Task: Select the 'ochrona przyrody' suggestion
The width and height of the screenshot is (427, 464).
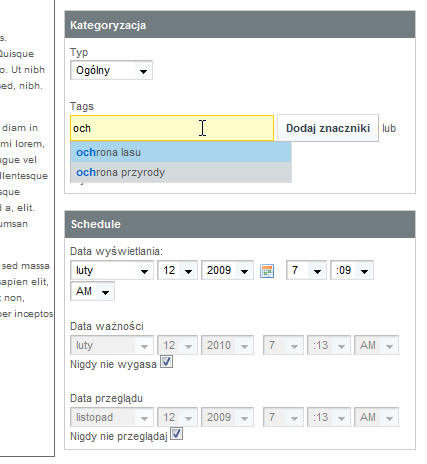Action: coord(181,172)
